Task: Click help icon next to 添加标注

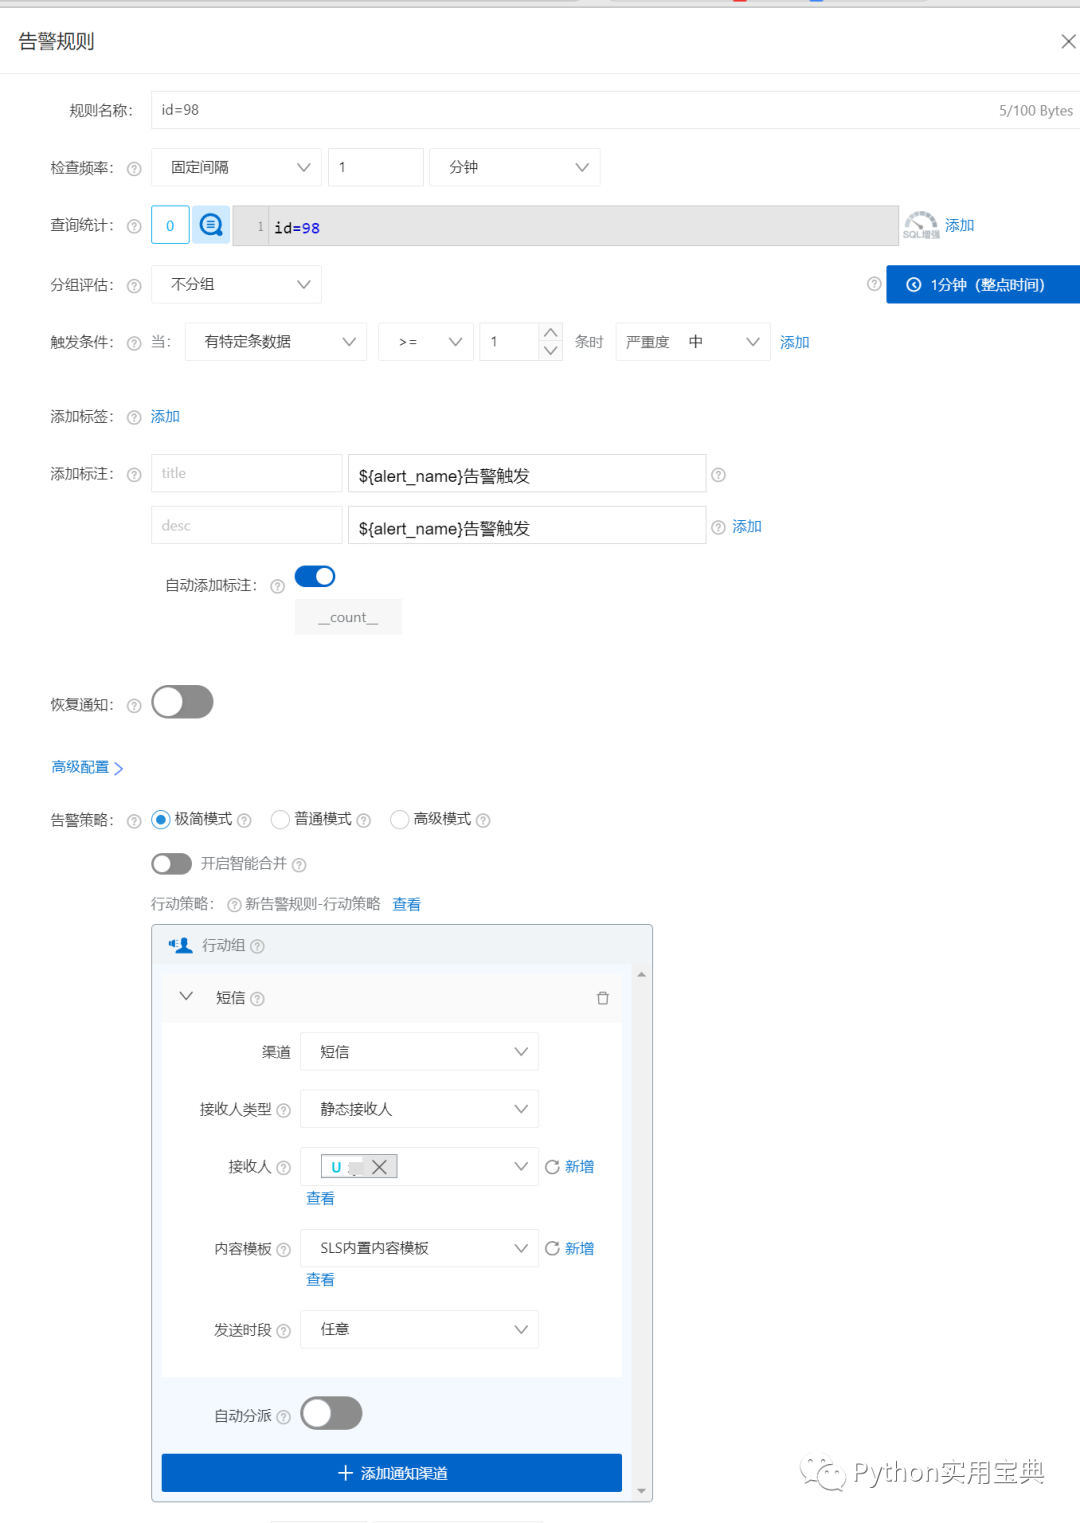Action: coord(134,475)
